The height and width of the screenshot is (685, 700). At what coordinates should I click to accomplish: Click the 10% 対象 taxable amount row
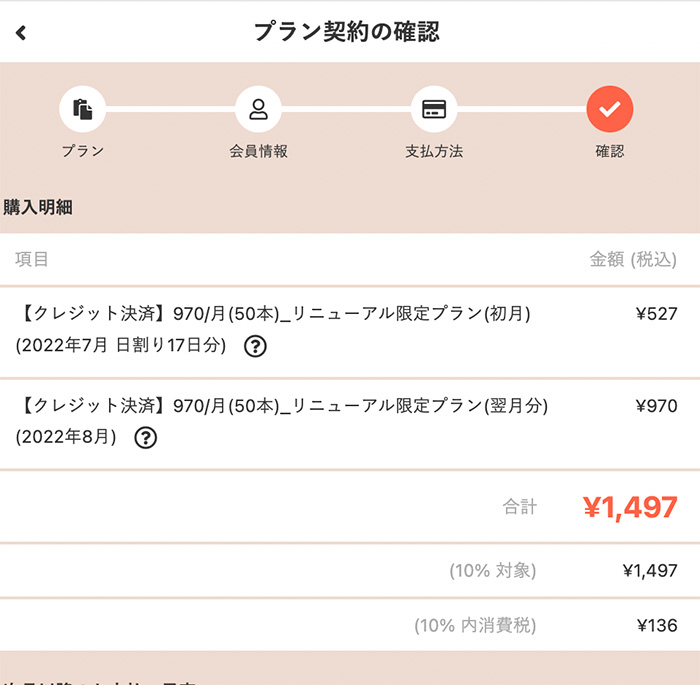492,571
